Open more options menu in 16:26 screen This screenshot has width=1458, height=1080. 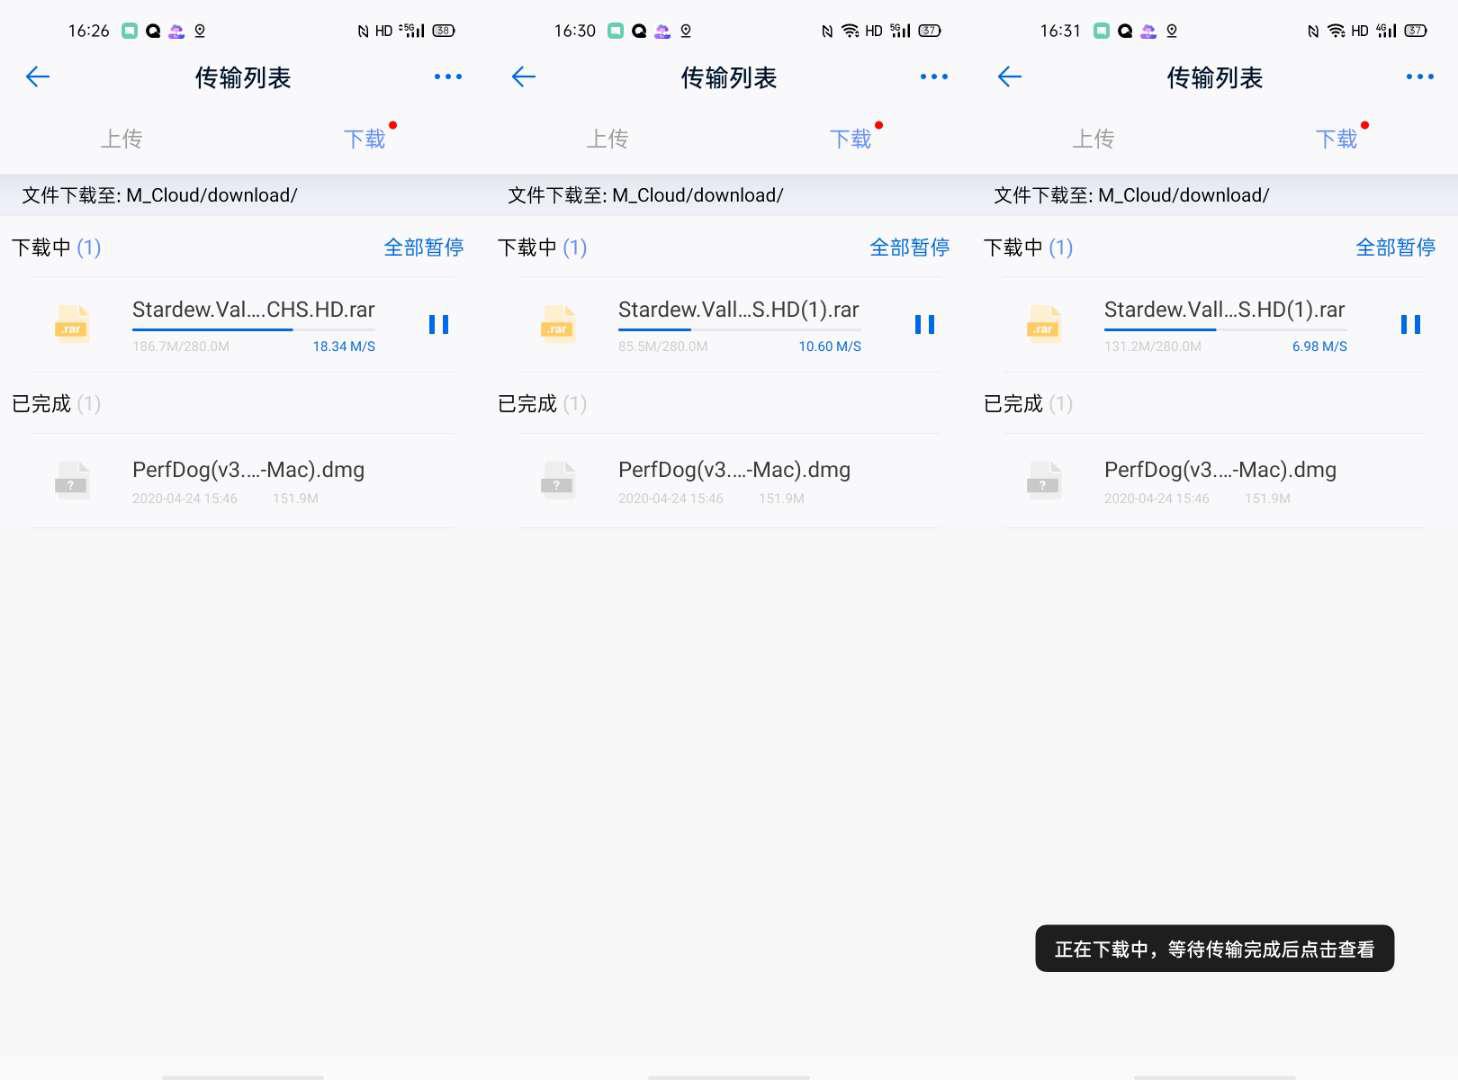448,77
